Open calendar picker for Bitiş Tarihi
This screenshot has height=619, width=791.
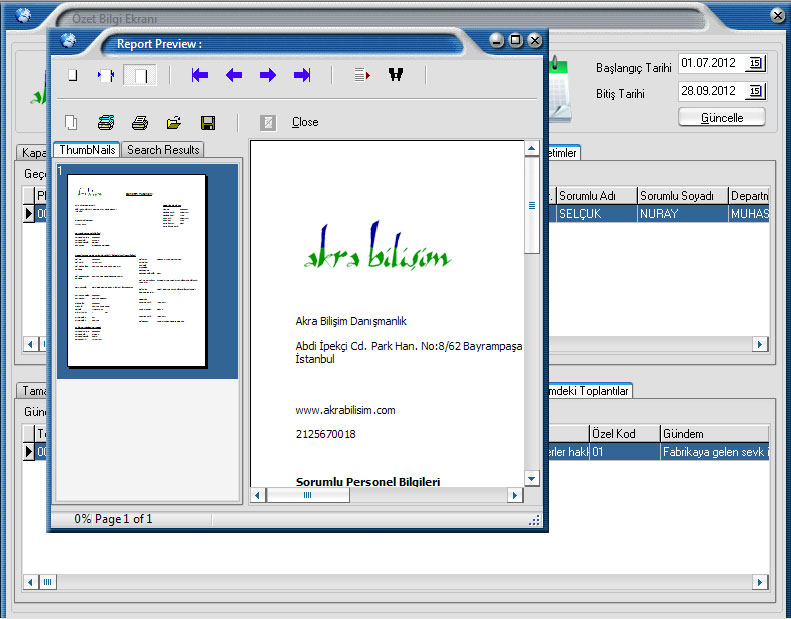point(755,91)
